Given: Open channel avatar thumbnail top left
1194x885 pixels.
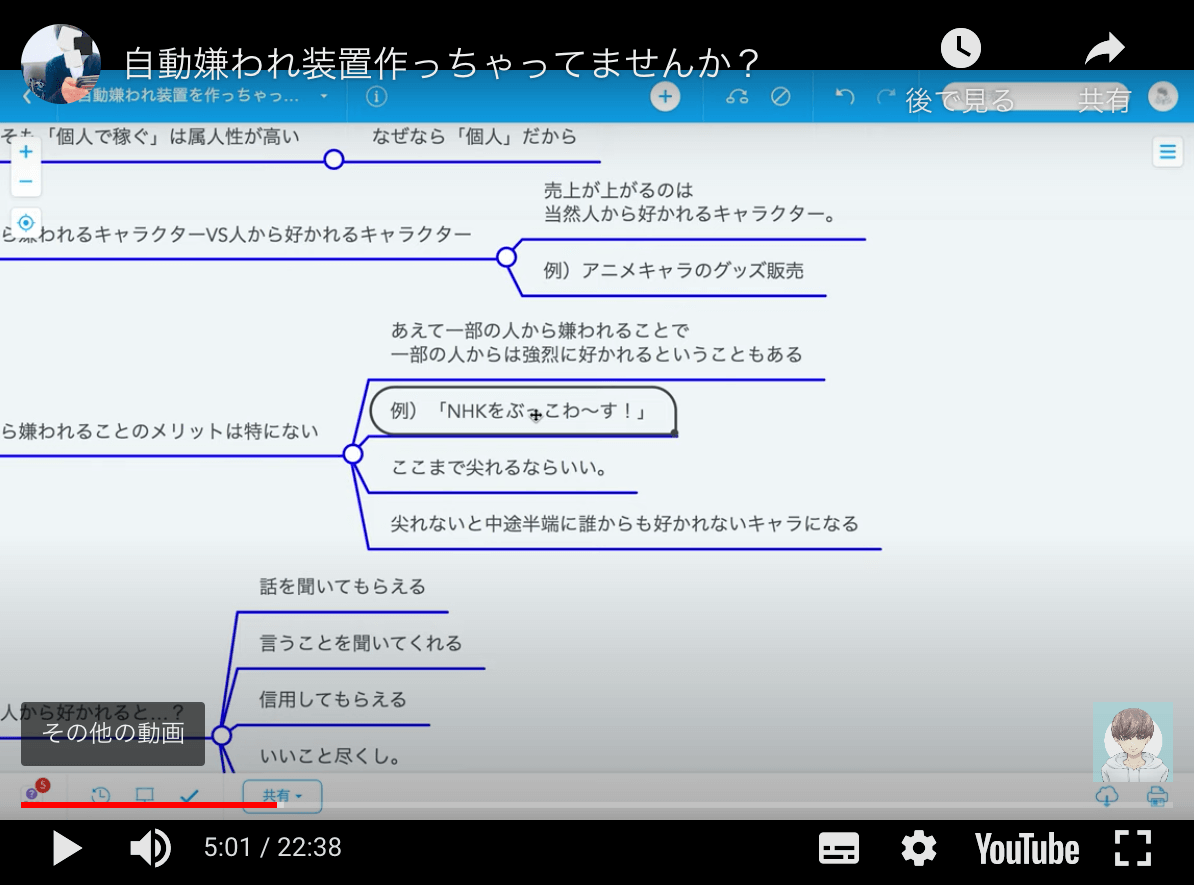Looking at the screenshot, I should coord(61,64).
